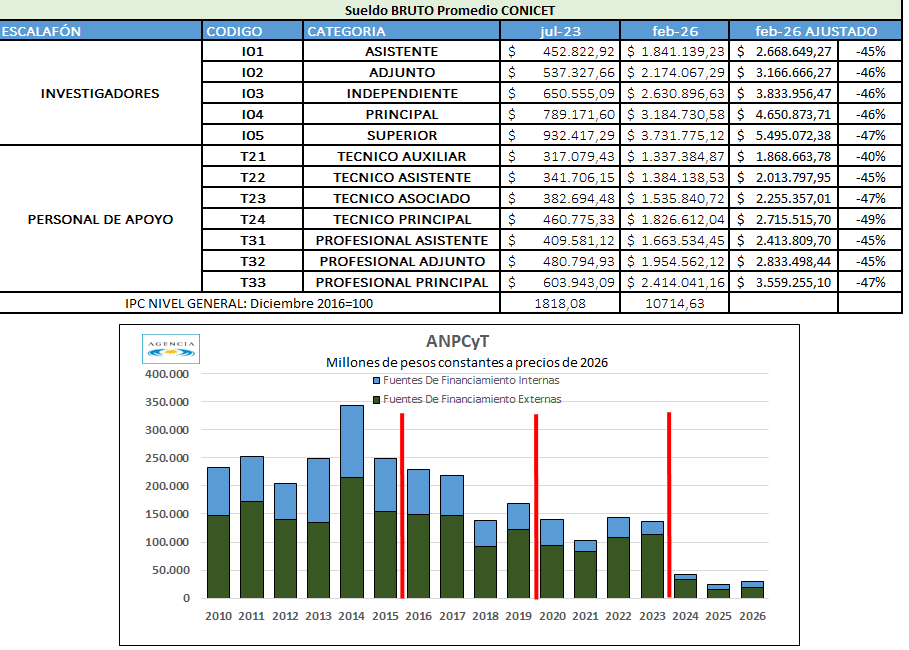Screen dimensions: 909x650
Task: Click the 2019 x-axis year label
Action: point(518,616)
